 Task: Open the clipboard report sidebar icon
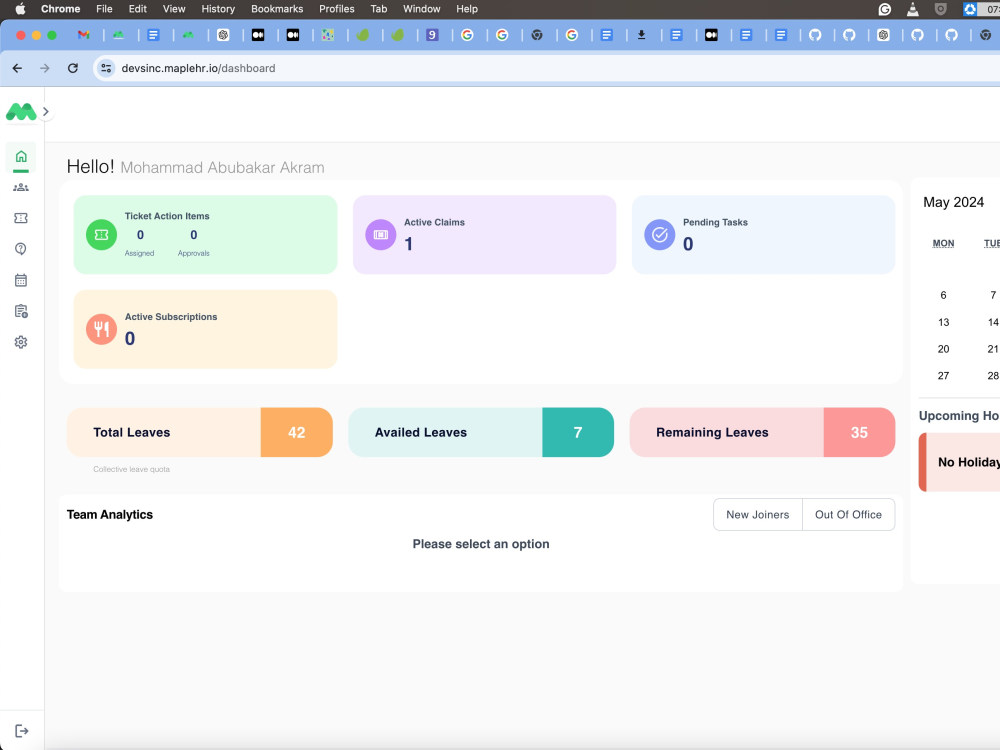tap(21, 311)
